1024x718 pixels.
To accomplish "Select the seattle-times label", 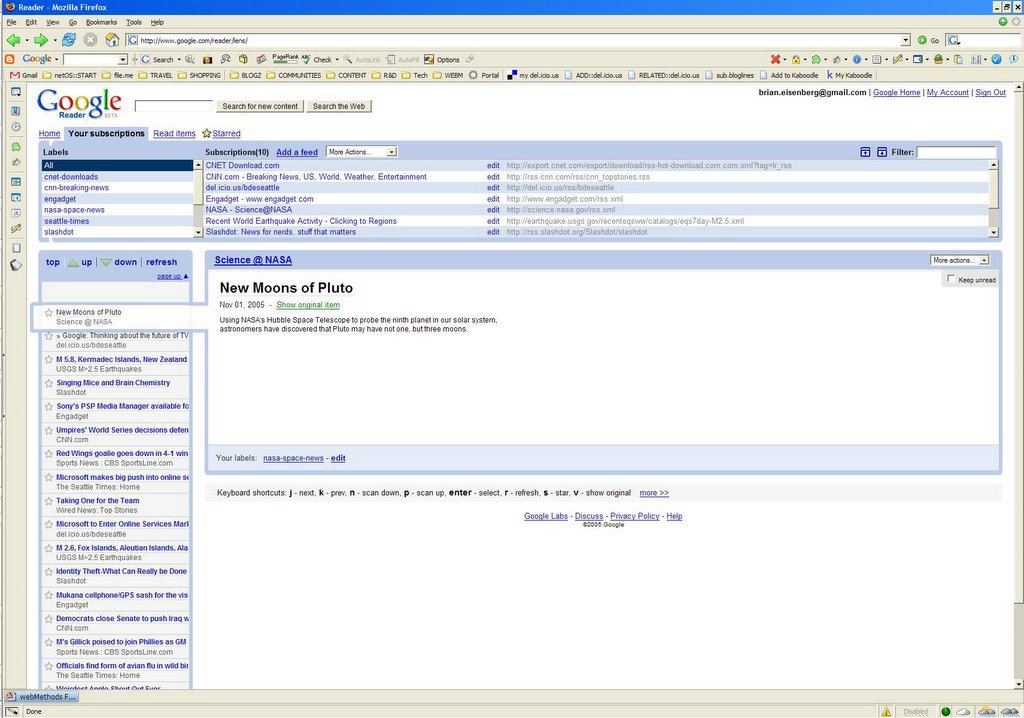I will click(67, 221).
